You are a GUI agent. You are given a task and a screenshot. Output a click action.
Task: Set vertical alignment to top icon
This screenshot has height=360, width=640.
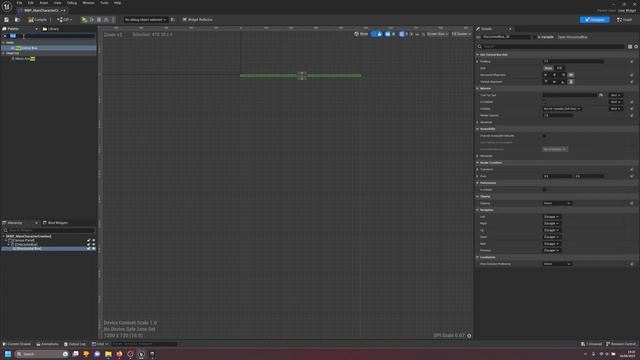pos(546,82)
